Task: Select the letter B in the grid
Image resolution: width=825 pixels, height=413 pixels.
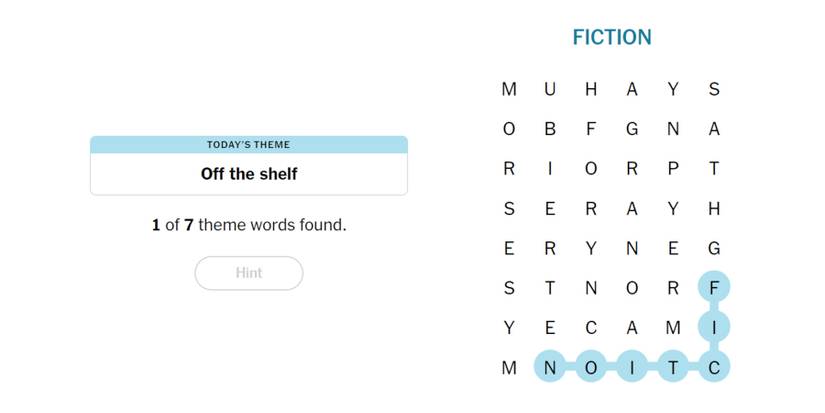Action: [x=549, y=129]
